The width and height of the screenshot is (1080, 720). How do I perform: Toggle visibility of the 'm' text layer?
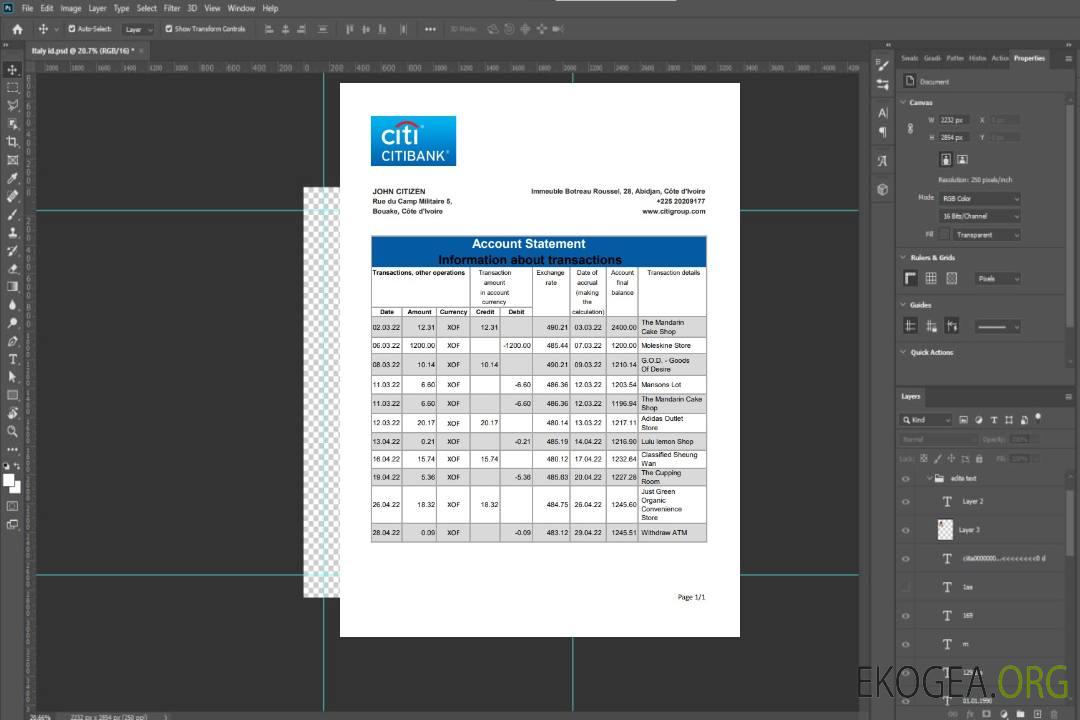(906, 645)
